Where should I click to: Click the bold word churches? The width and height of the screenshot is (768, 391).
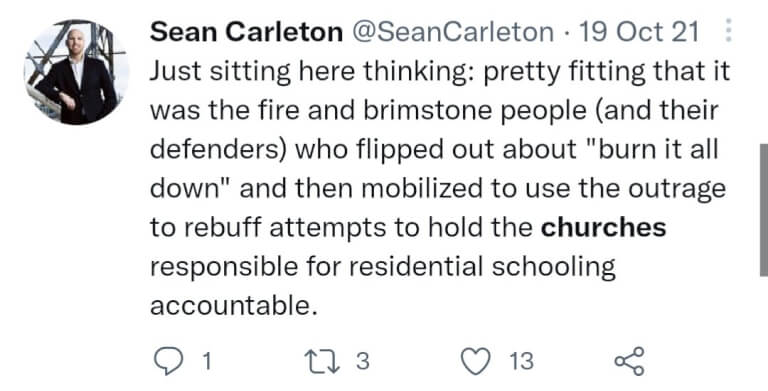tap(603, 227)
